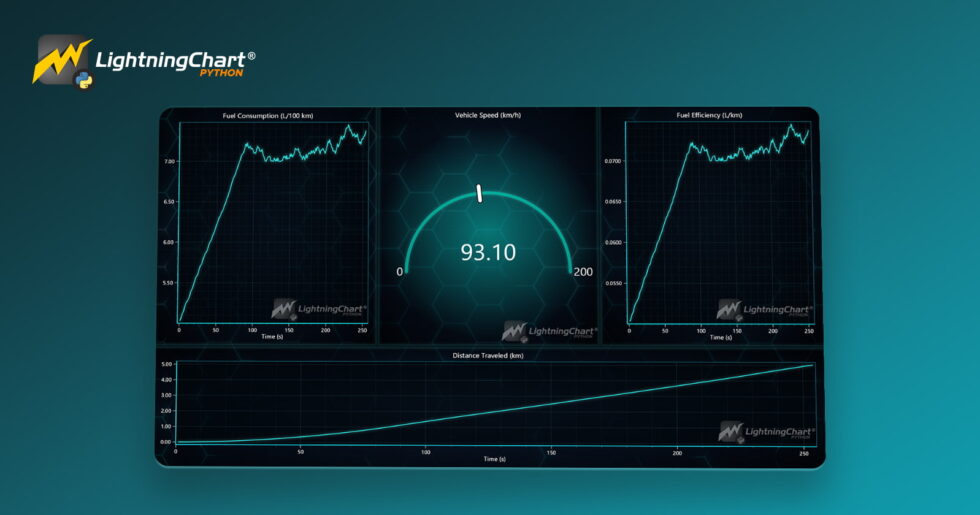The image size is (980, 515).
Task: Click the 7.00 tick on Fuel Consumption axis
Action: 169,161
